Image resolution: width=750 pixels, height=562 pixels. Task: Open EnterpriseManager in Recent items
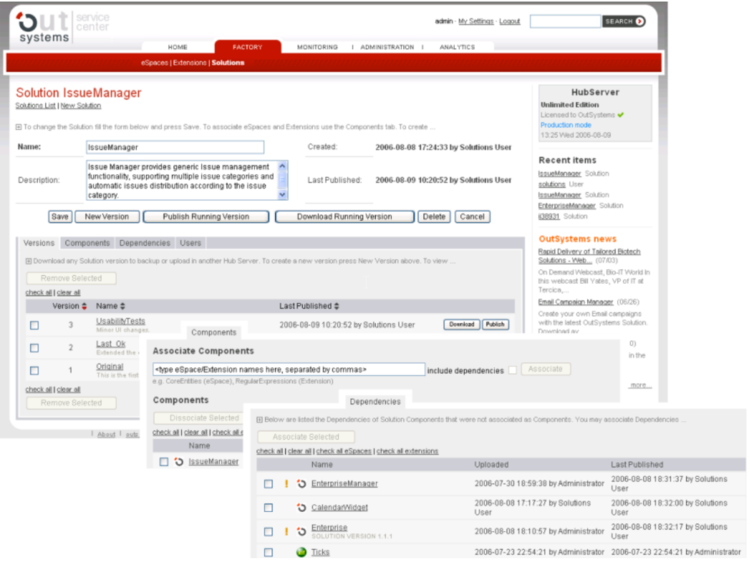coord(567,206)
